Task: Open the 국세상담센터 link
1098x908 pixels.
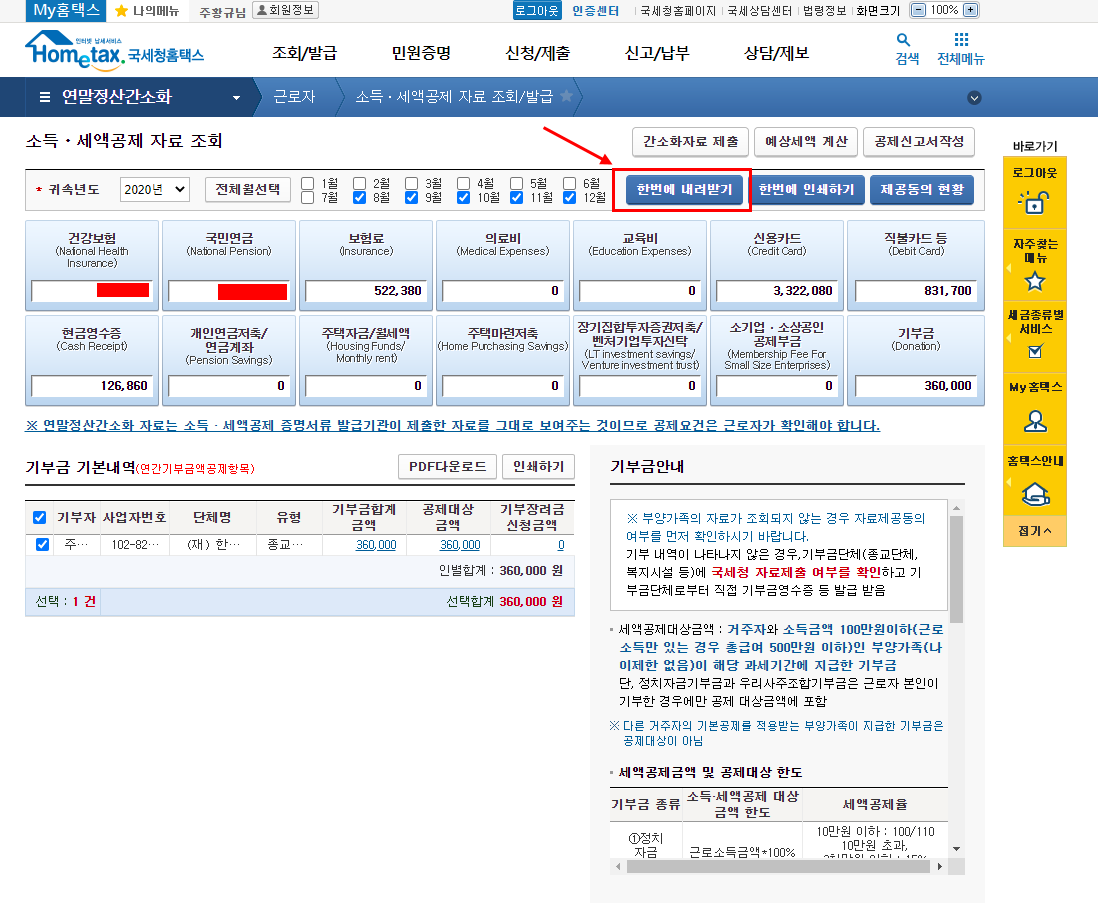Action: pos(760,11)
